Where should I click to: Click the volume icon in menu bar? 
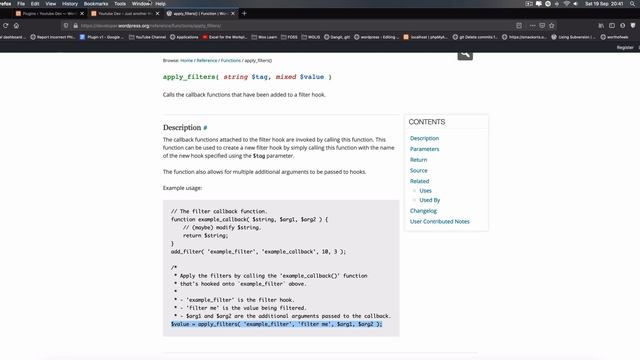[576, 4]
